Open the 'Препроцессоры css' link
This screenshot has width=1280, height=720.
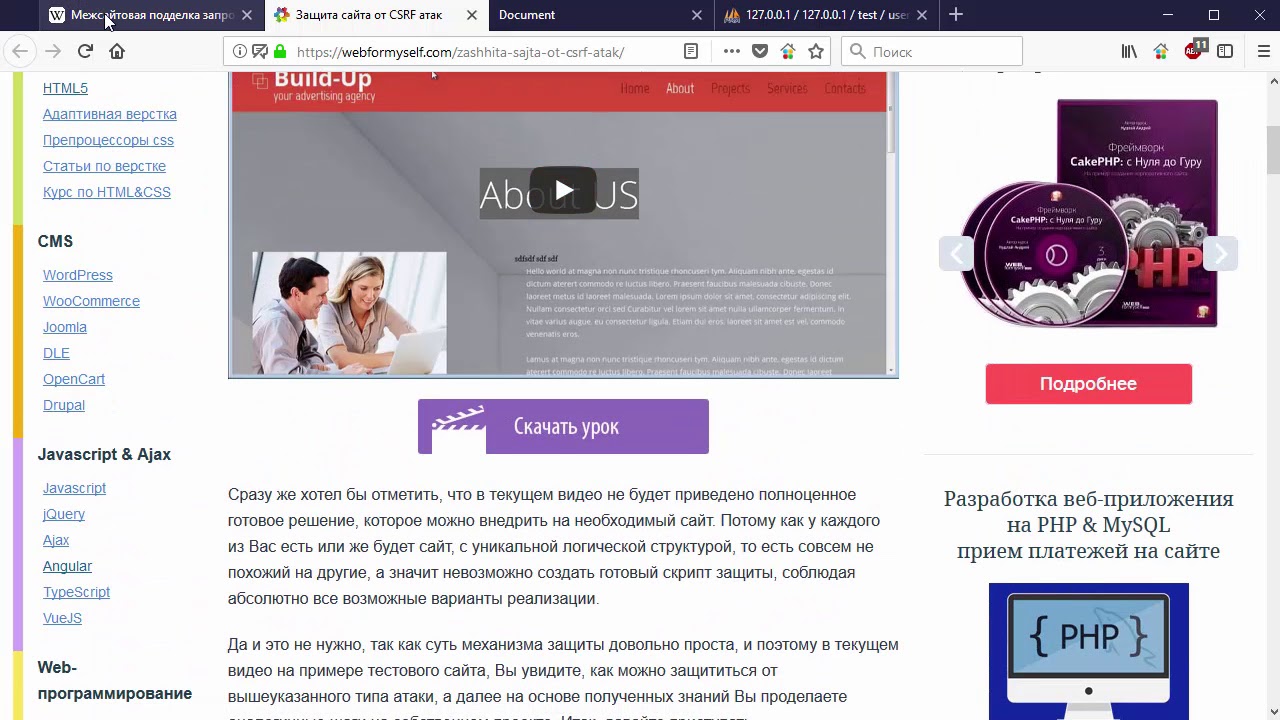coord(108,140)
